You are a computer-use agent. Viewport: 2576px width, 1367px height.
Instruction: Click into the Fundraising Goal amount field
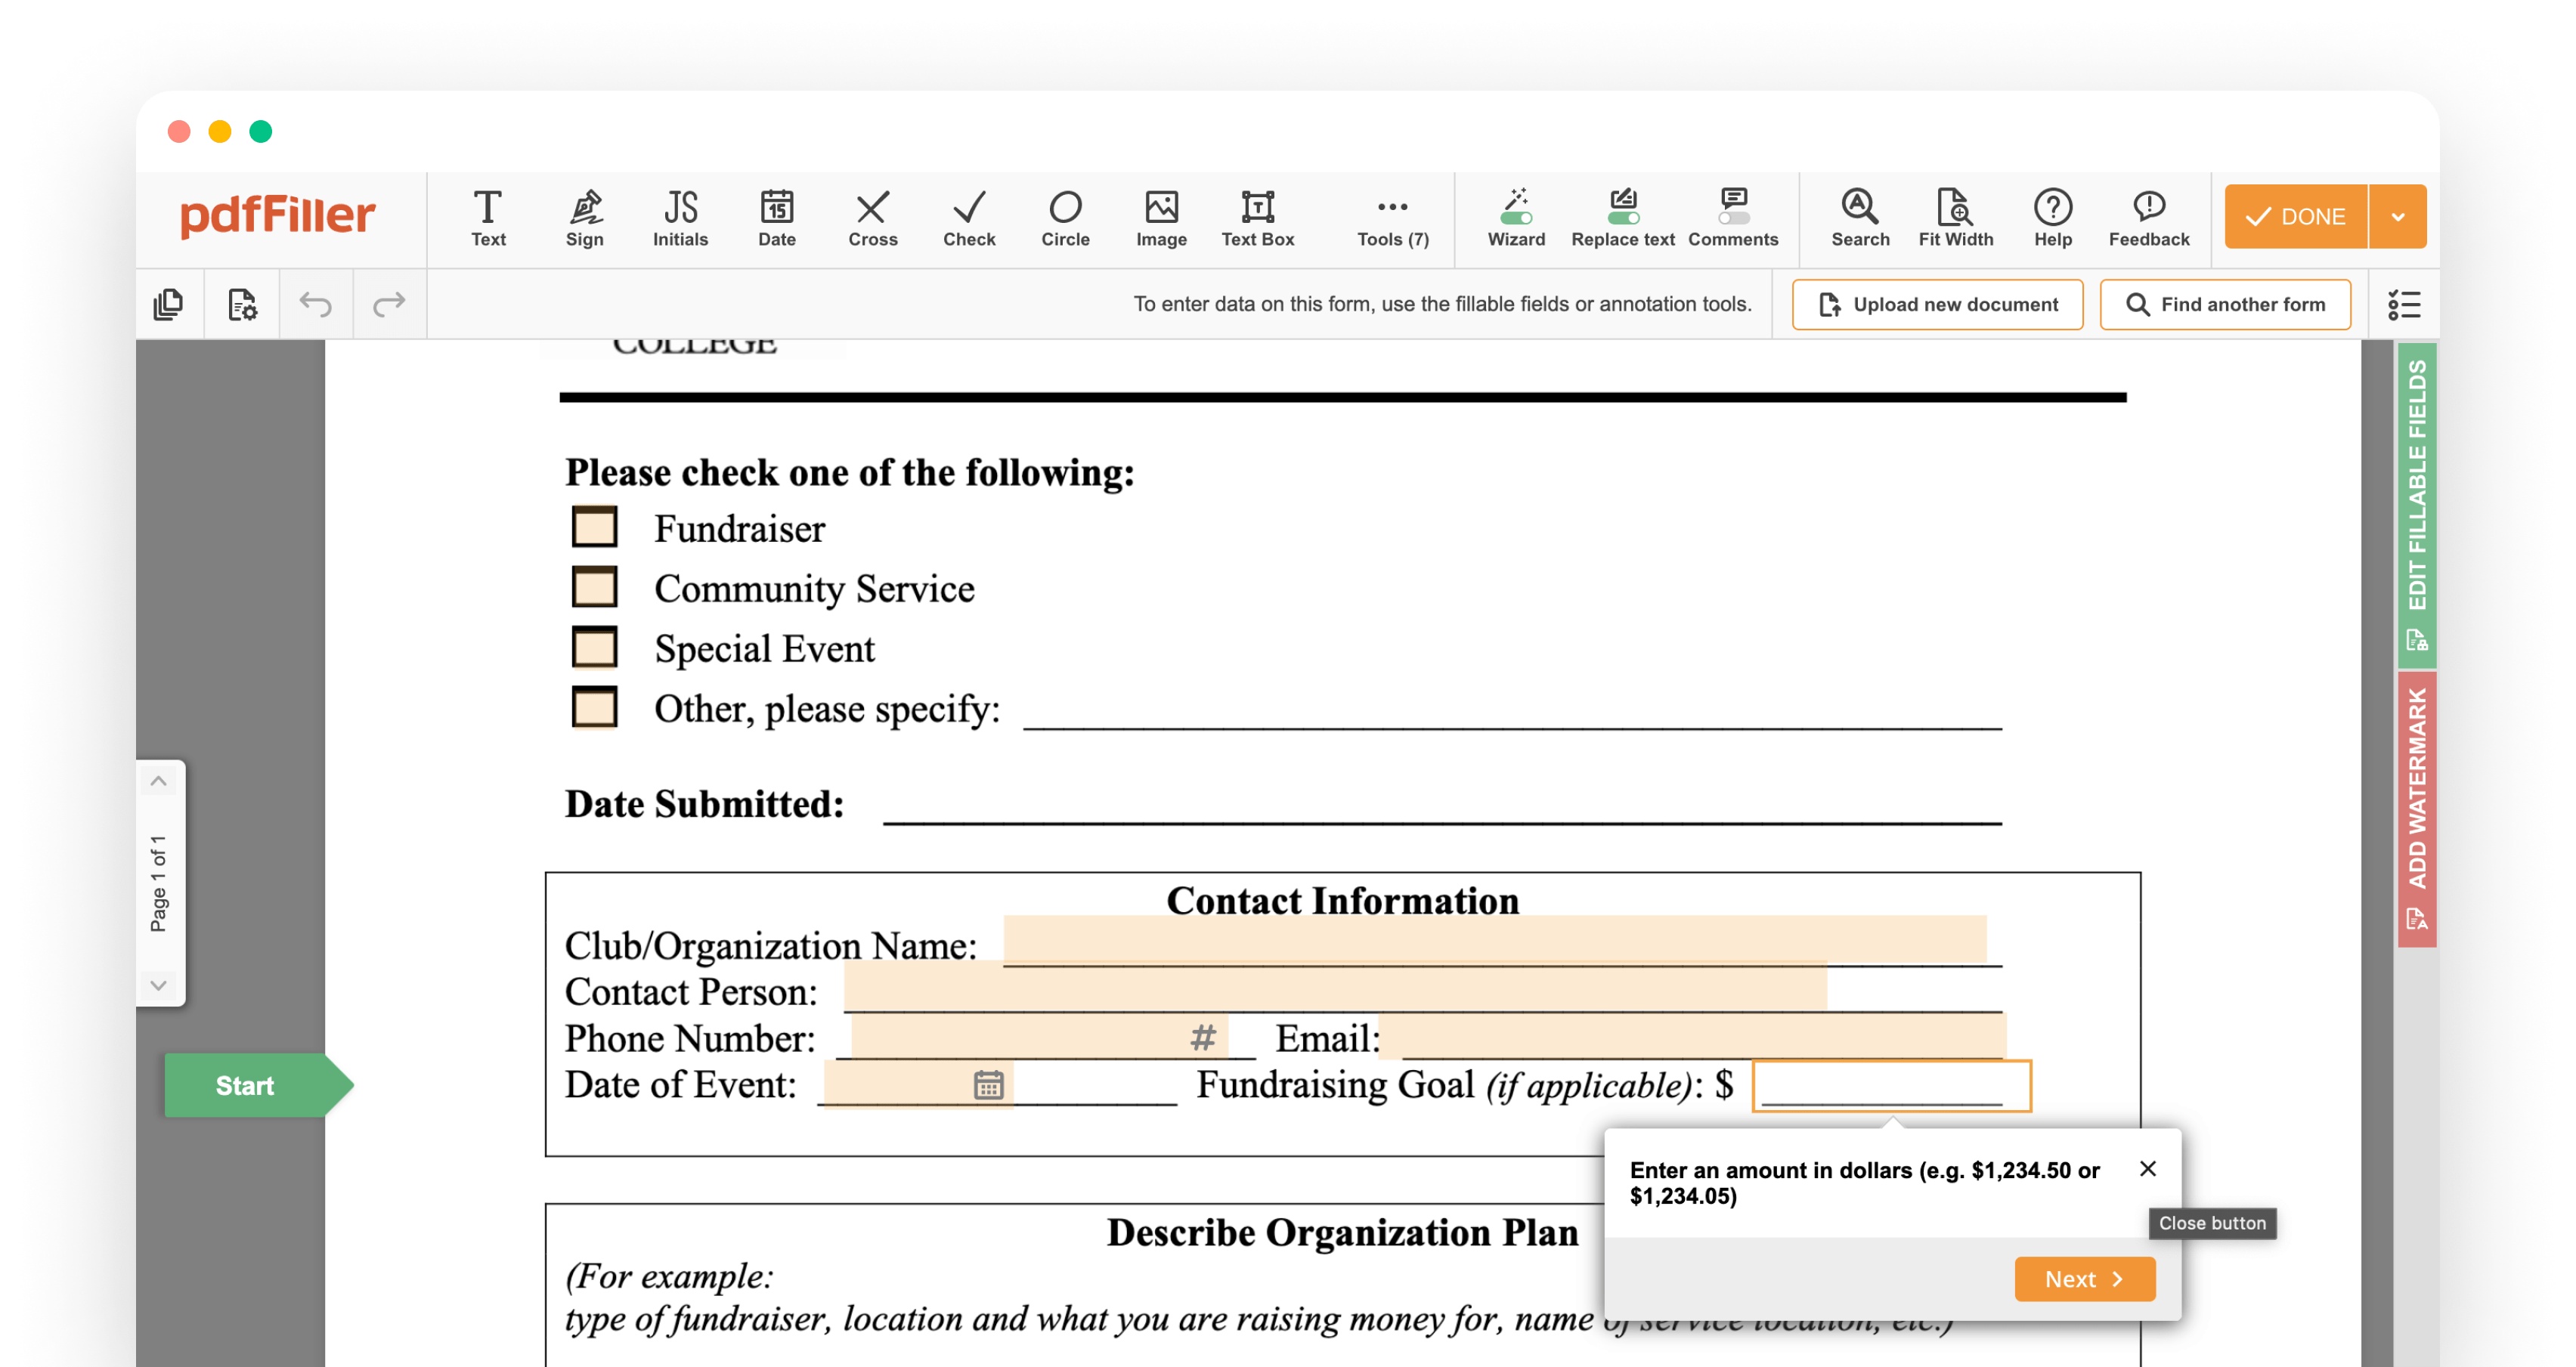[1891, 1085]
